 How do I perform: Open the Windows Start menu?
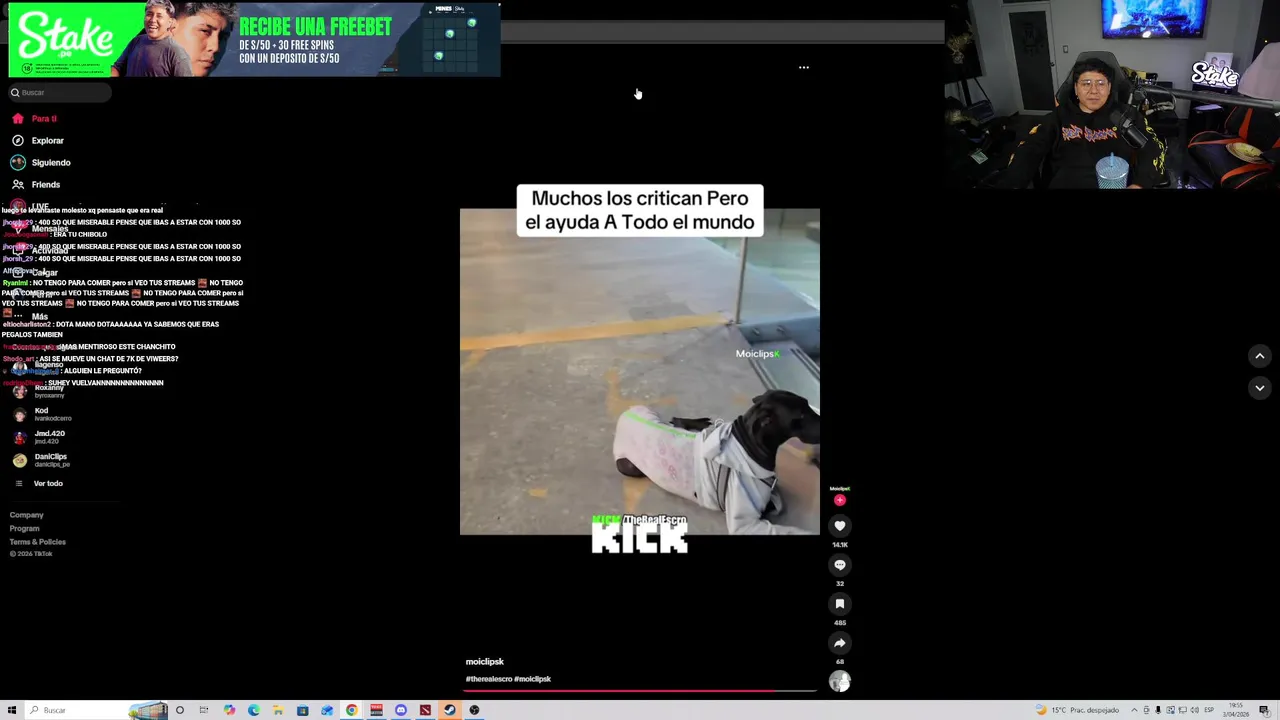point(12,710)
